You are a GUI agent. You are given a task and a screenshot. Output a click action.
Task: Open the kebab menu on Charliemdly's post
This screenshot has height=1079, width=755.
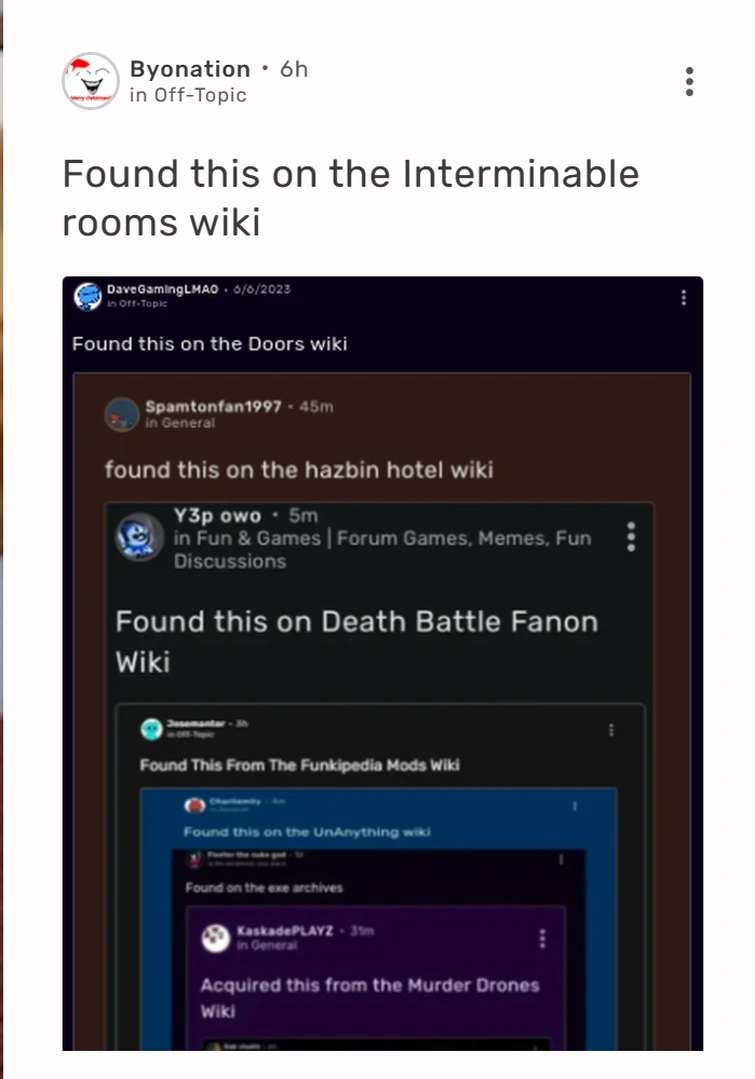point(576,804)
